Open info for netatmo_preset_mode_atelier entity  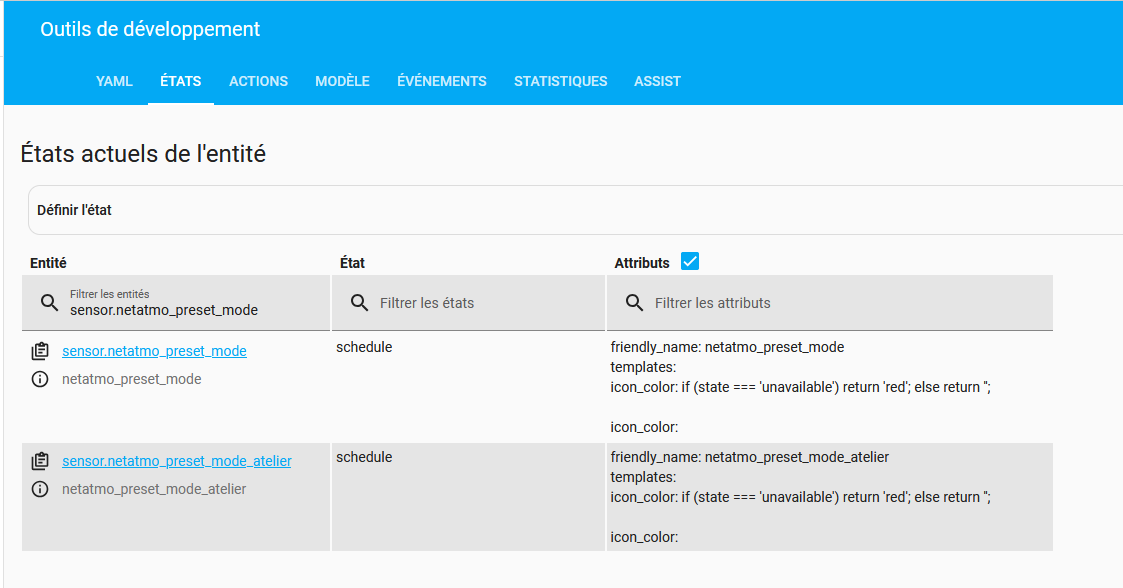(x=40, y=490)
